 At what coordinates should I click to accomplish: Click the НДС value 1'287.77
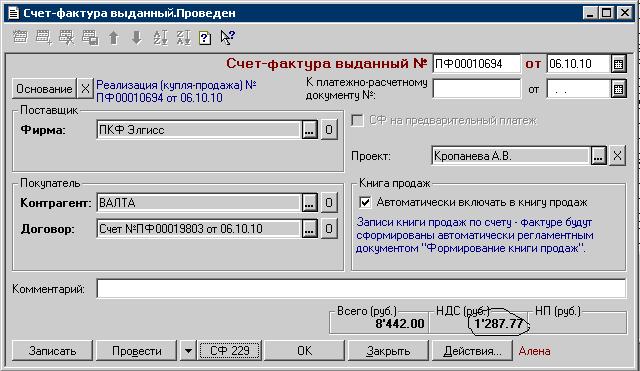point(498,324)
